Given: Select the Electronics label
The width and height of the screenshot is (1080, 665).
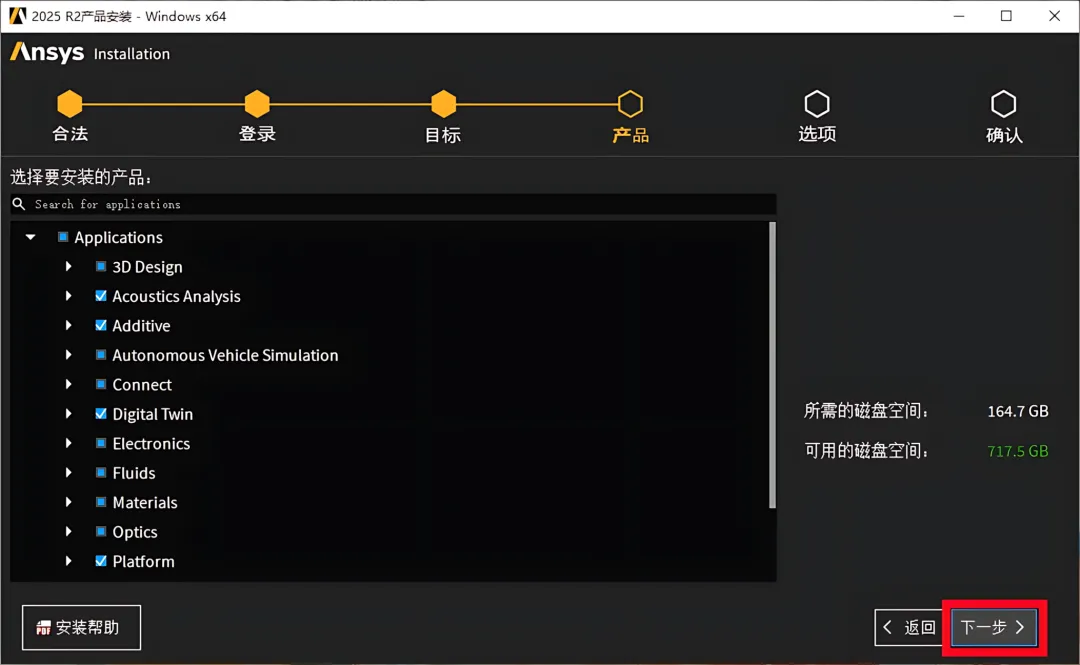Looking at the screenshot, I should click(151, 443).
